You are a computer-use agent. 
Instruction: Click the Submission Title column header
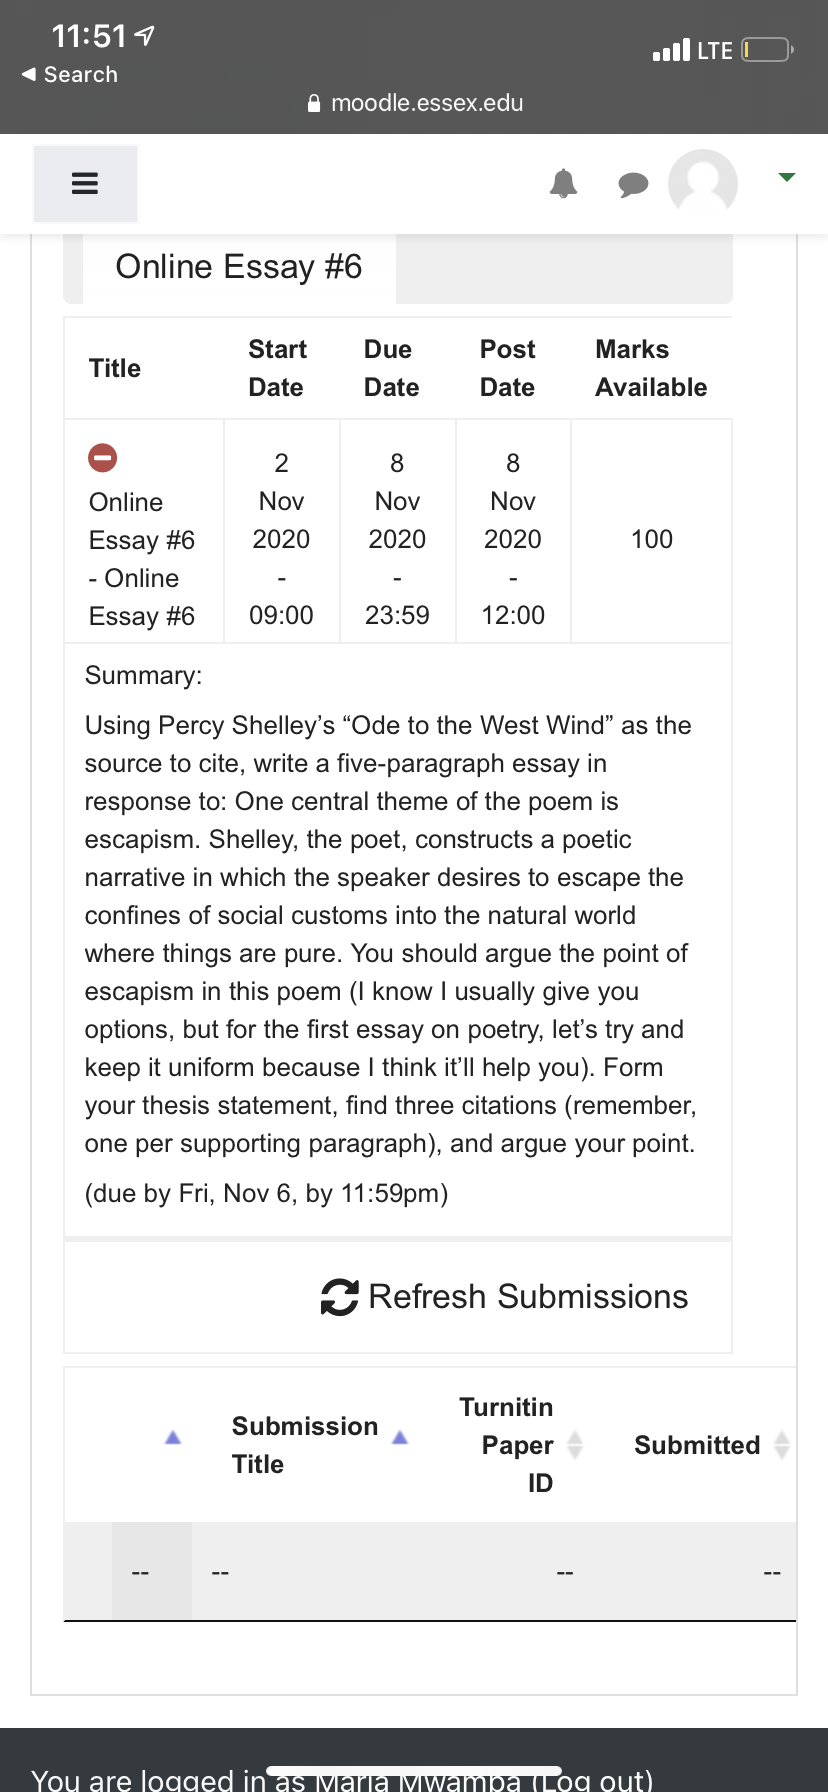[305, 1445]
